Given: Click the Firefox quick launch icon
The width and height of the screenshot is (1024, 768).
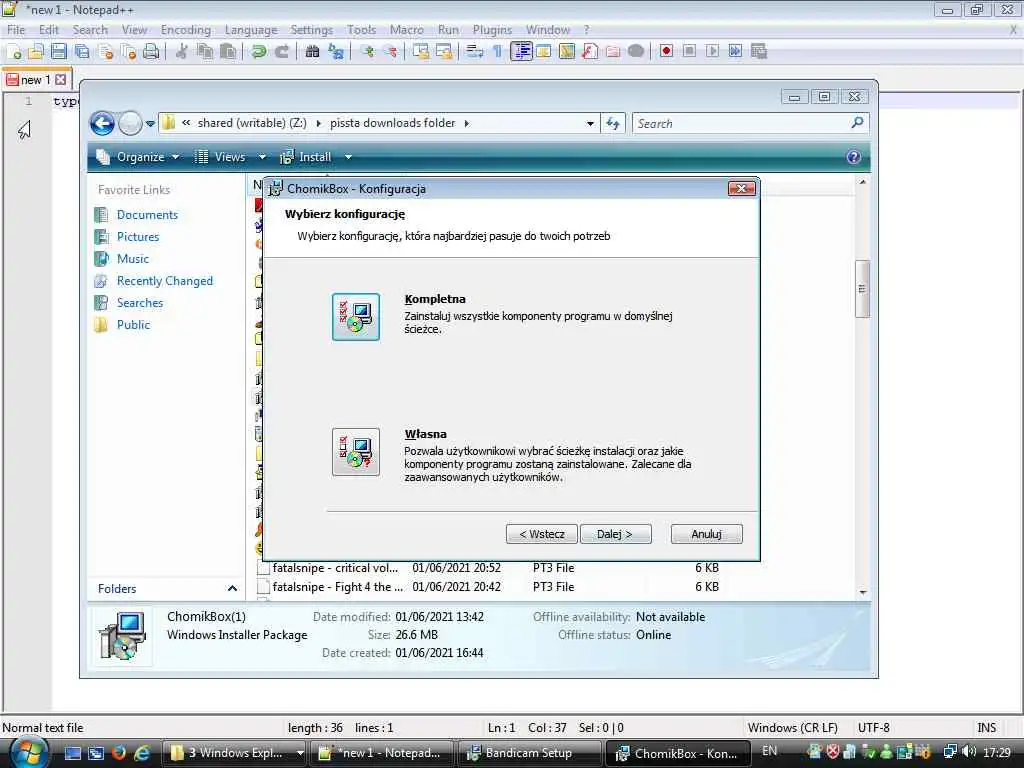Looking at the screenshot, I should [118, 753].
